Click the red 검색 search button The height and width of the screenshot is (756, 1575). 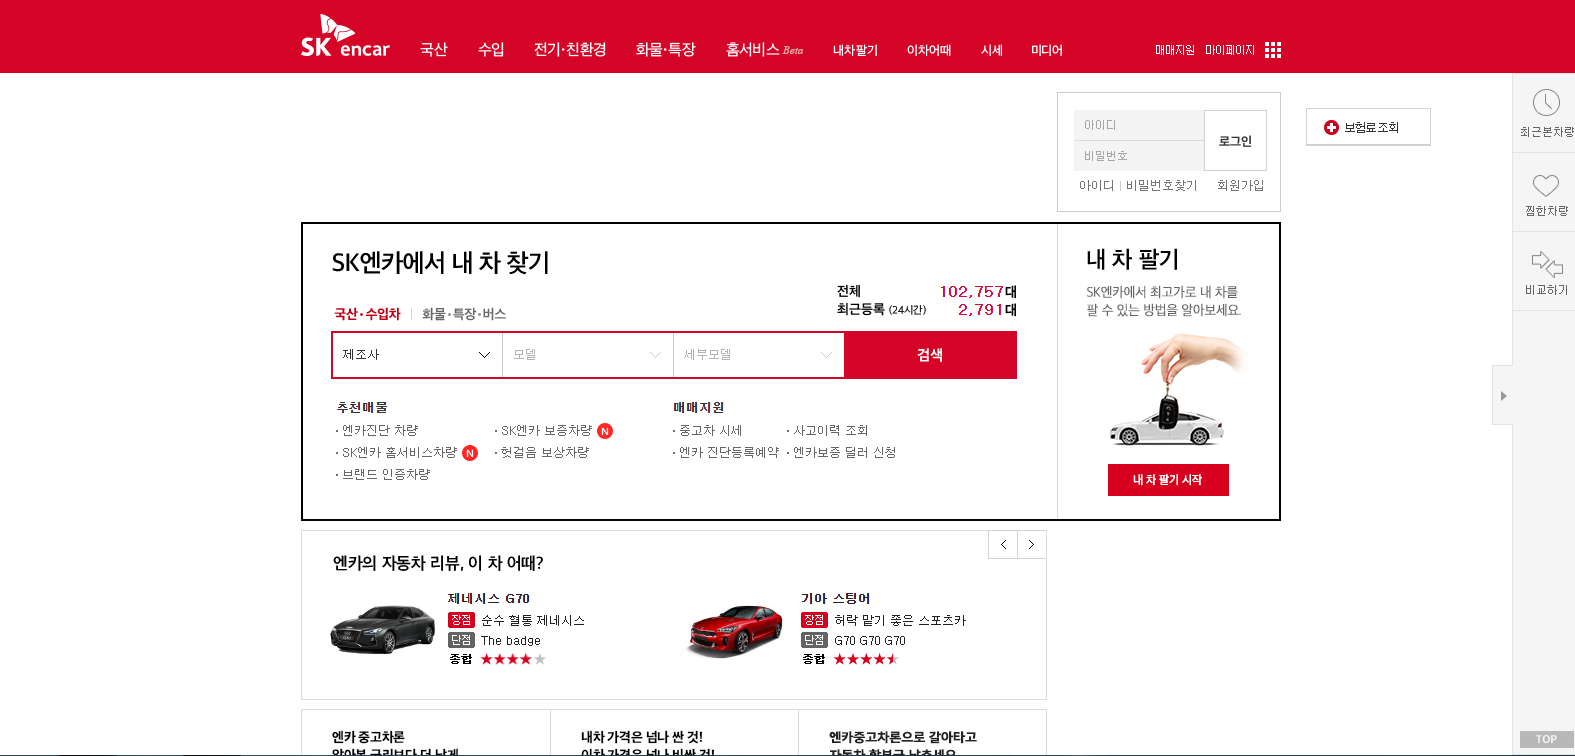[930, 355]
